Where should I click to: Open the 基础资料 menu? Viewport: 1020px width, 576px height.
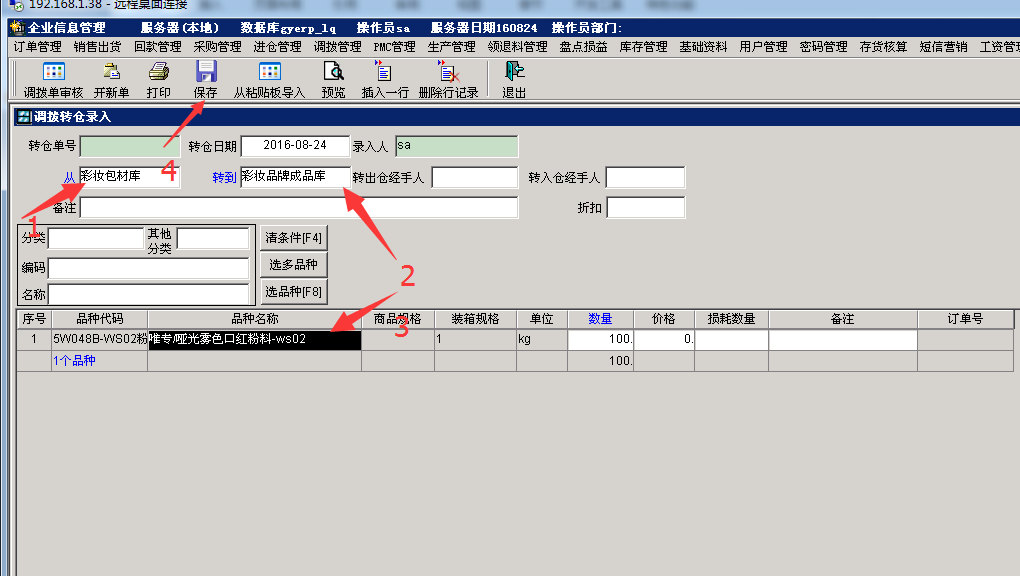coord(703,46)
